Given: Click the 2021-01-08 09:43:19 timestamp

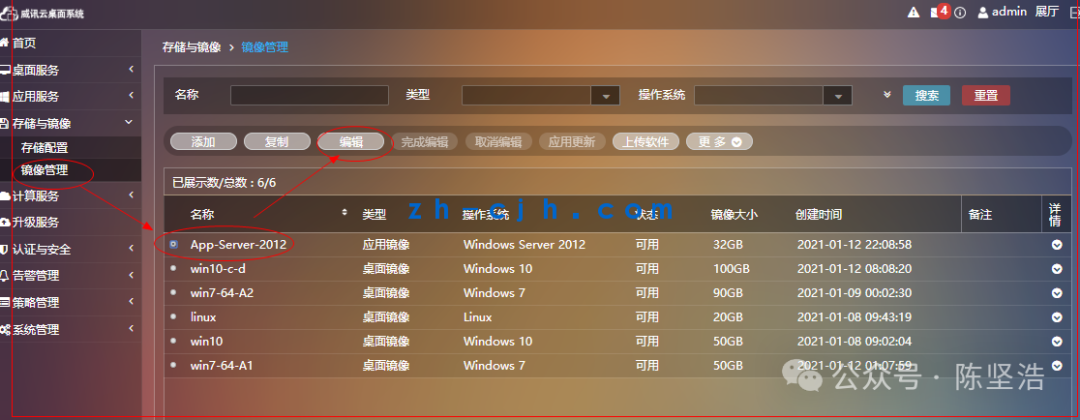Looking at the screenshot, I should point(854,317).
